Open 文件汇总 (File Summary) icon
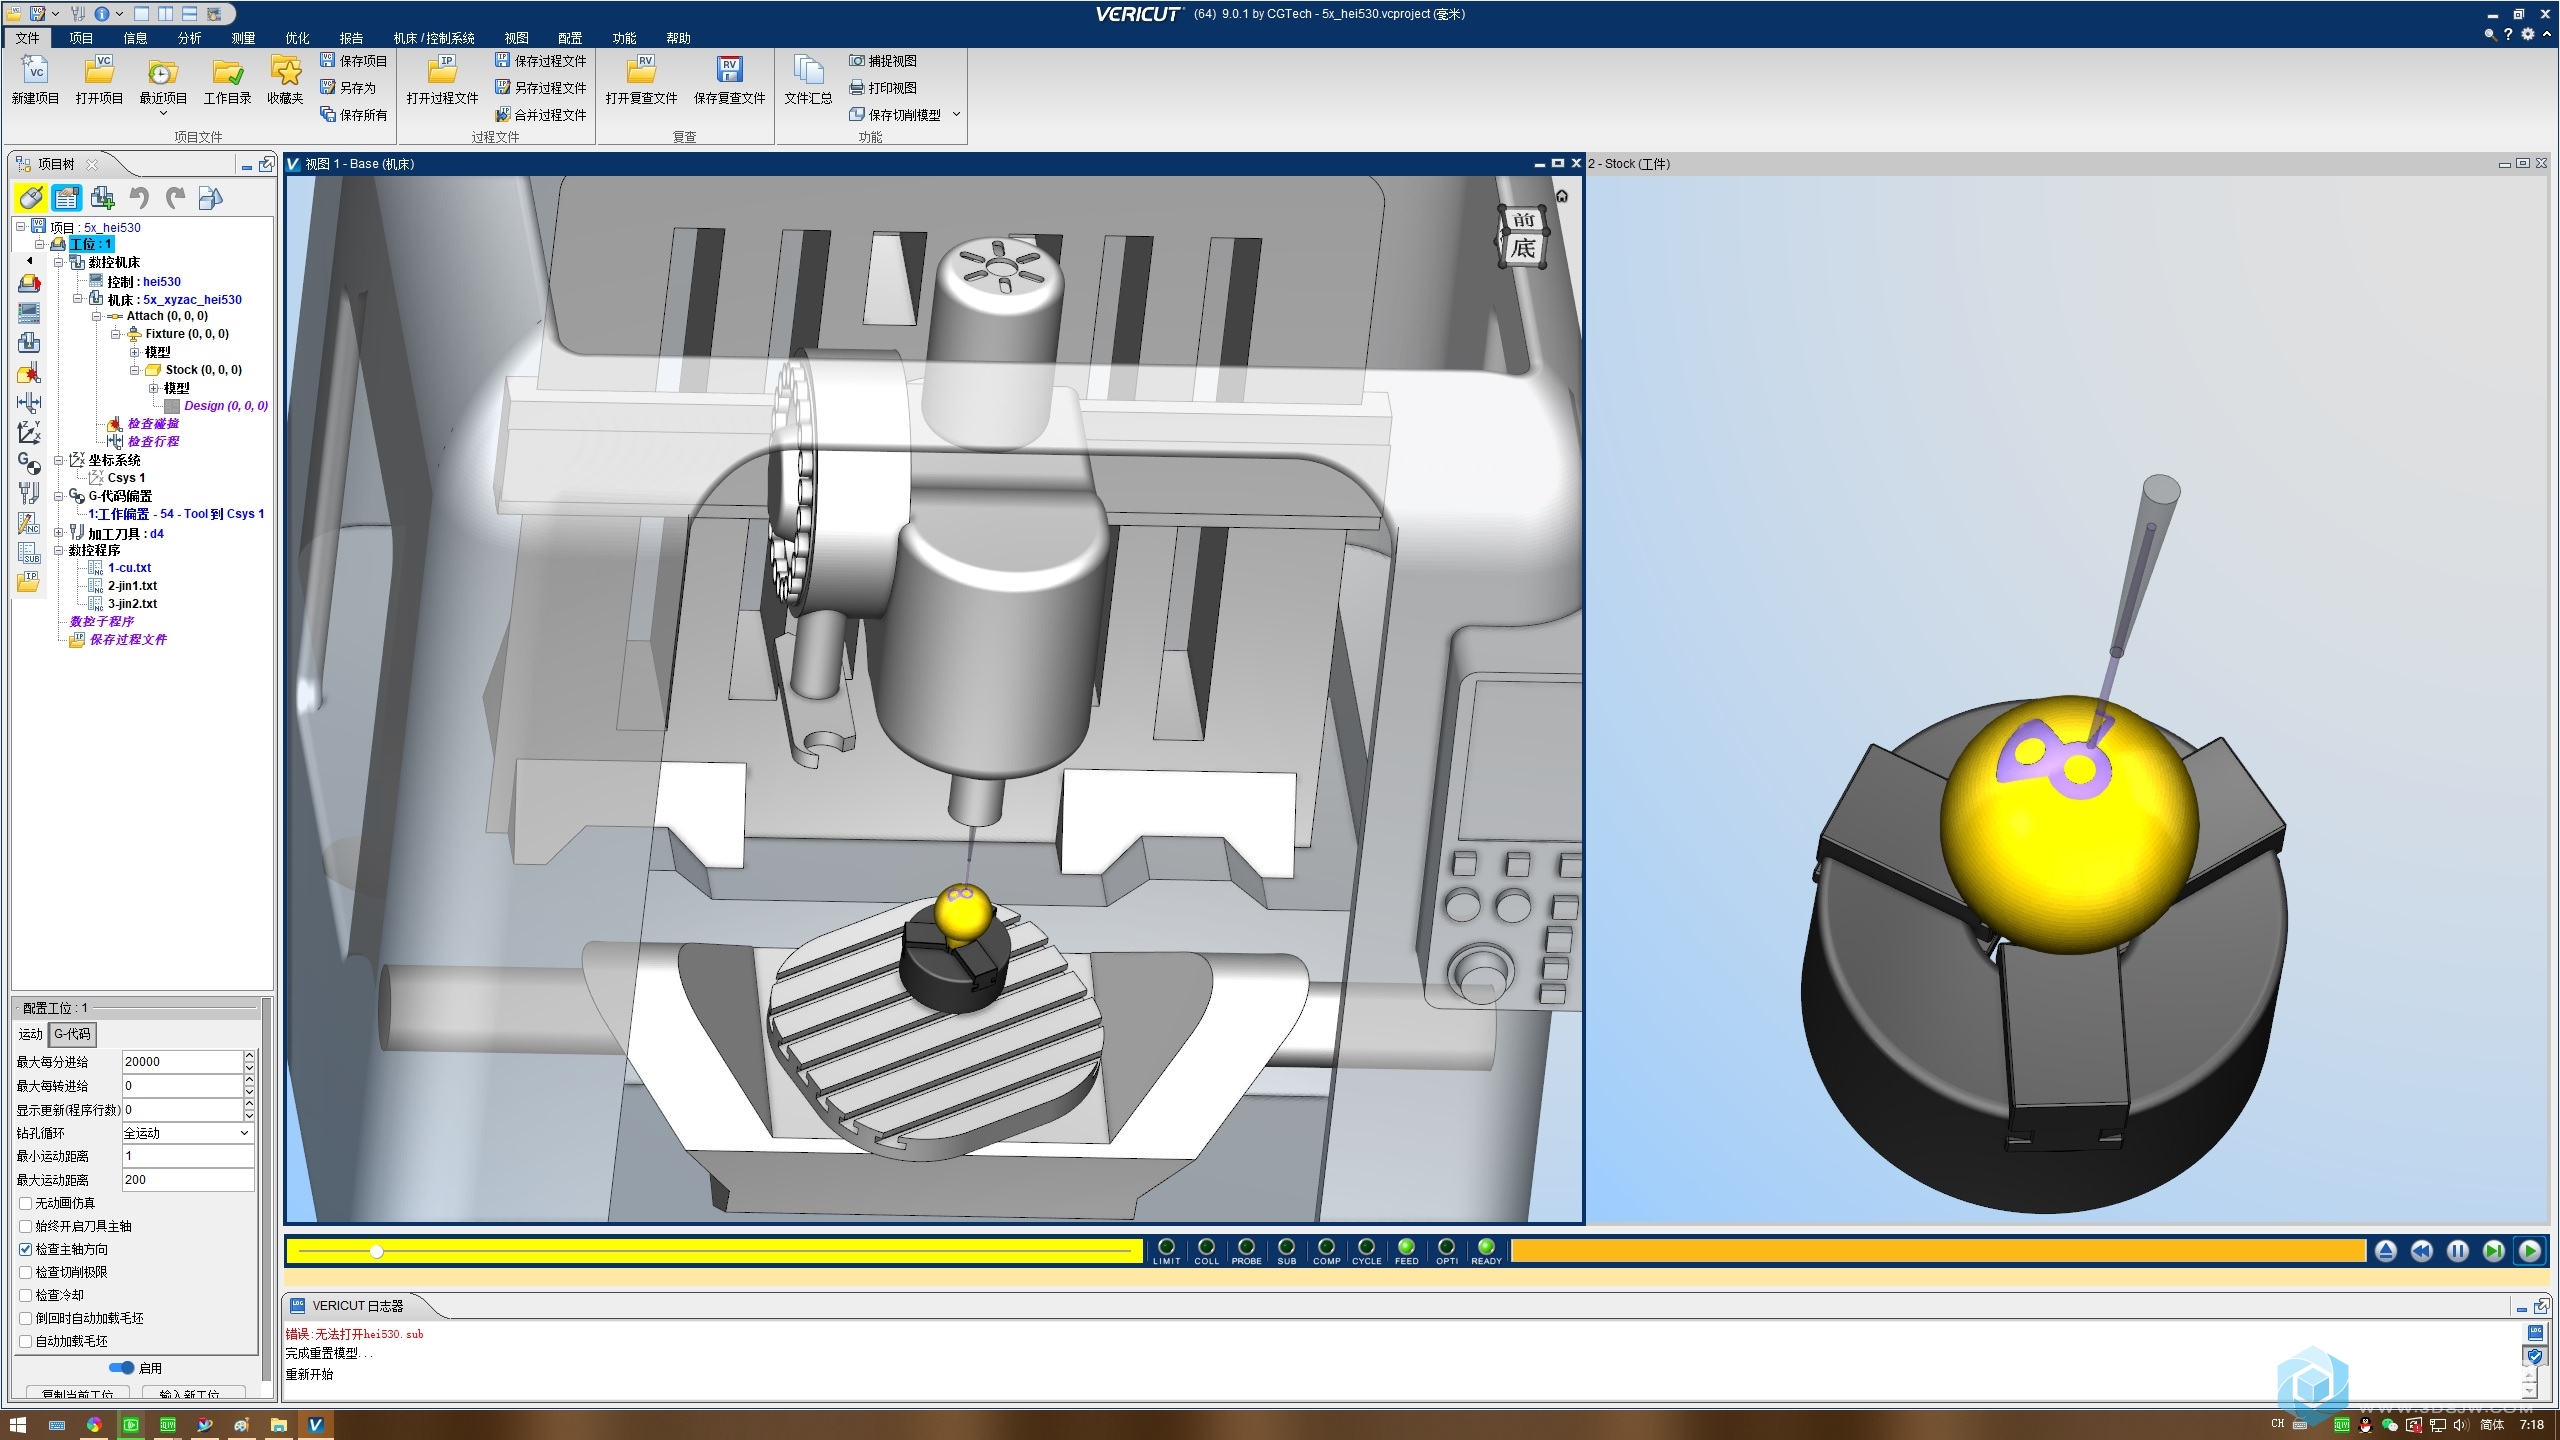 808,71
